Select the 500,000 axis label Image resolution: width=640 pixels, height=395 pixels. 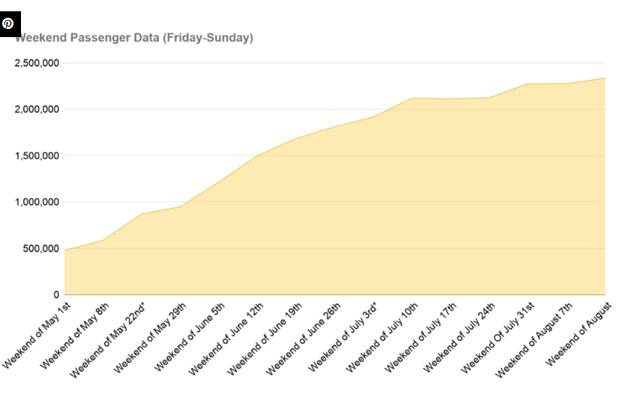click(x=41, y=249)
